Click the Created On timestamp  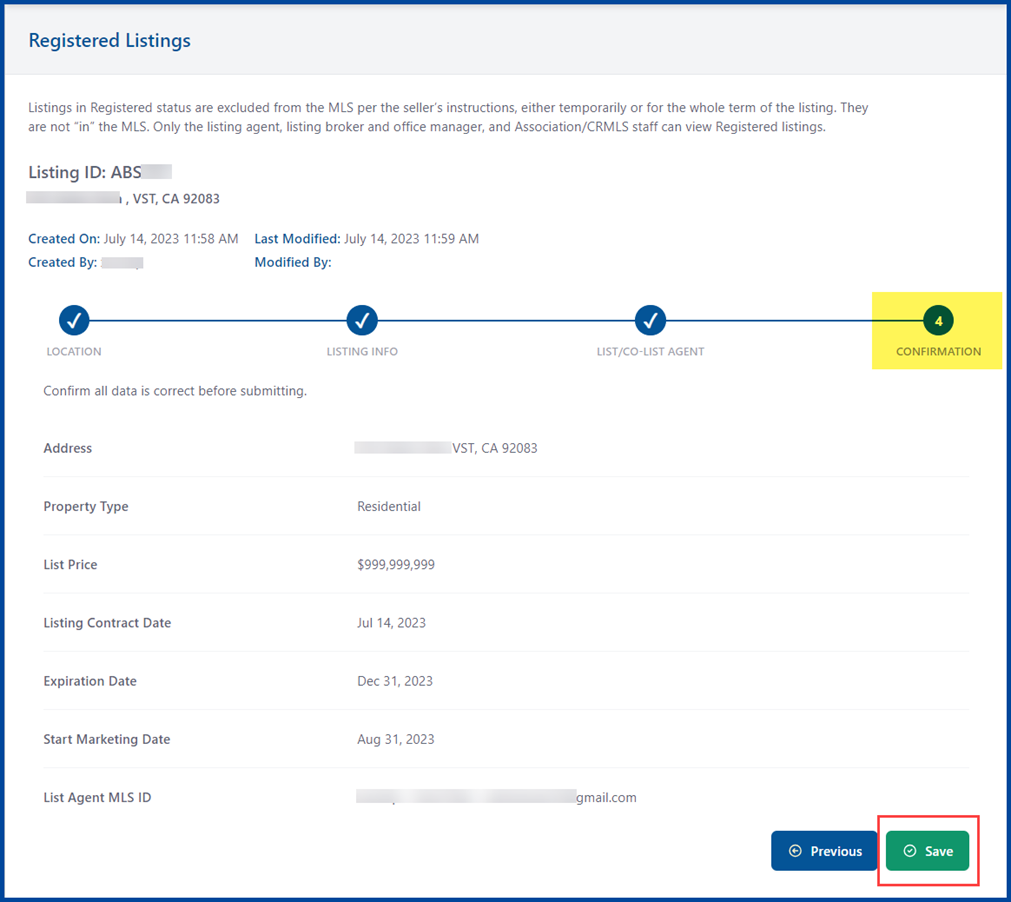point(170,239)
